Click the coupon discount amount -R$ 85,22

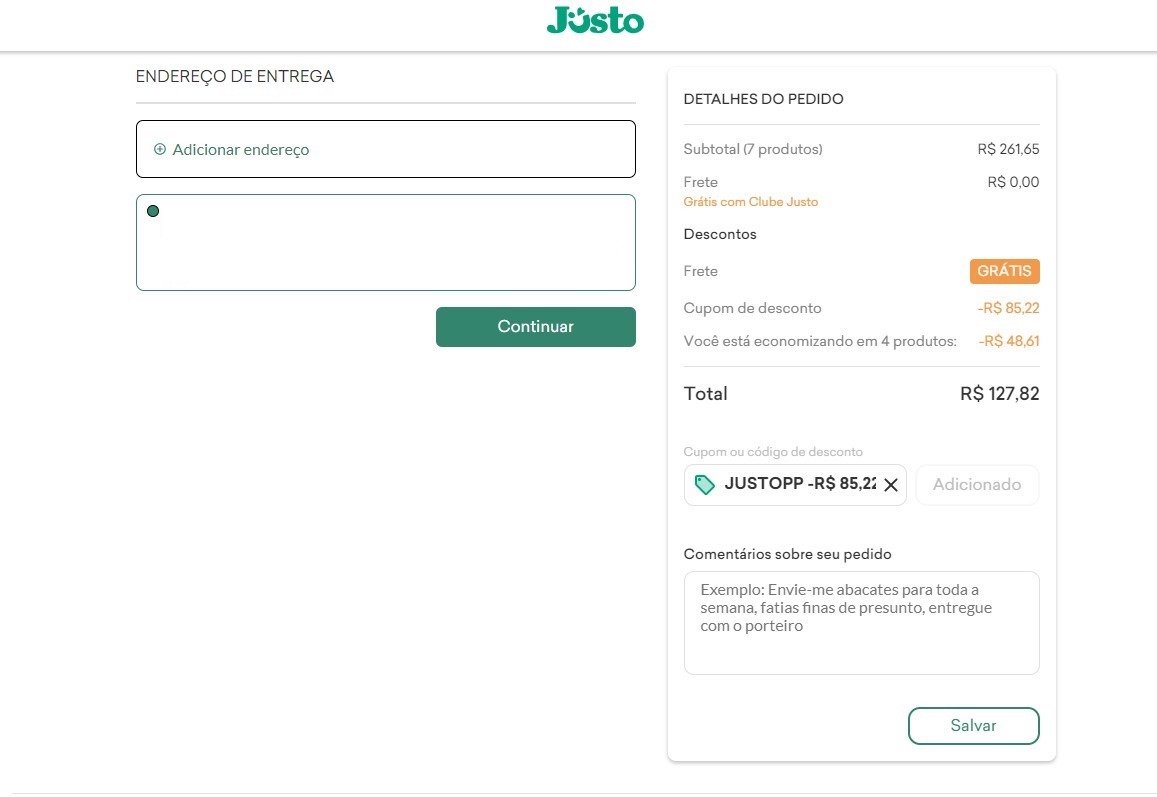pos(1008,308)
